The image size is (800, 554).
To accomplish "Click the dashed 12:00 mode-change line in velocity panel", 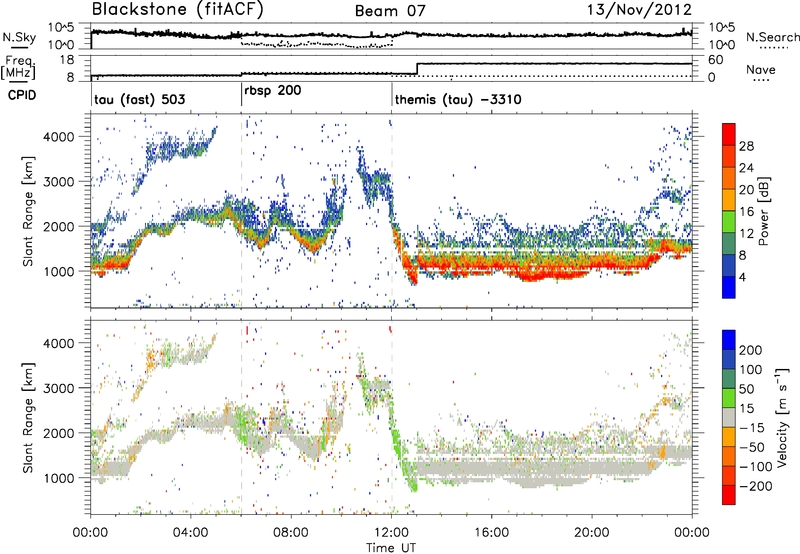I will pyautogui.click(x=392, y=417).
